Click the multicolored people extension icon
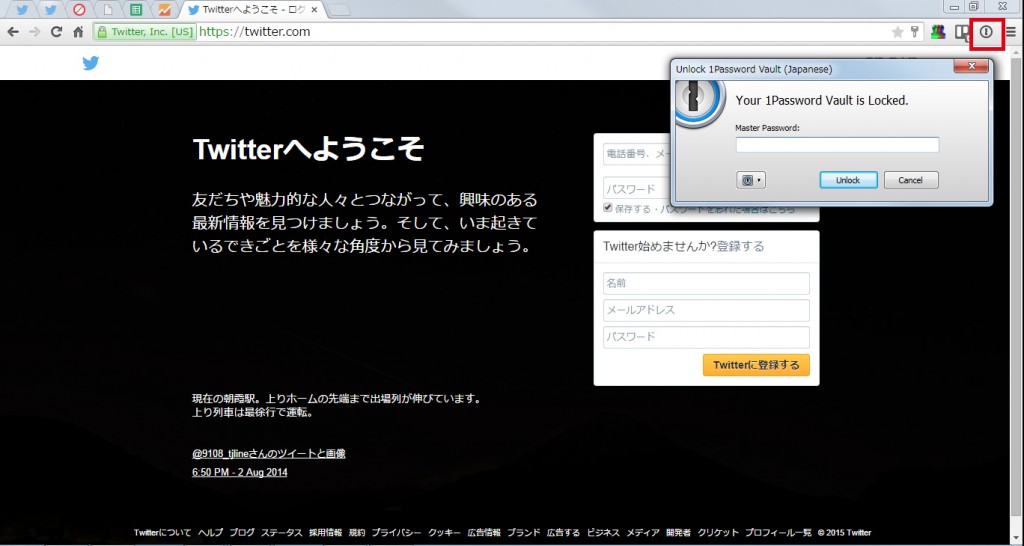 click(938, 31)
